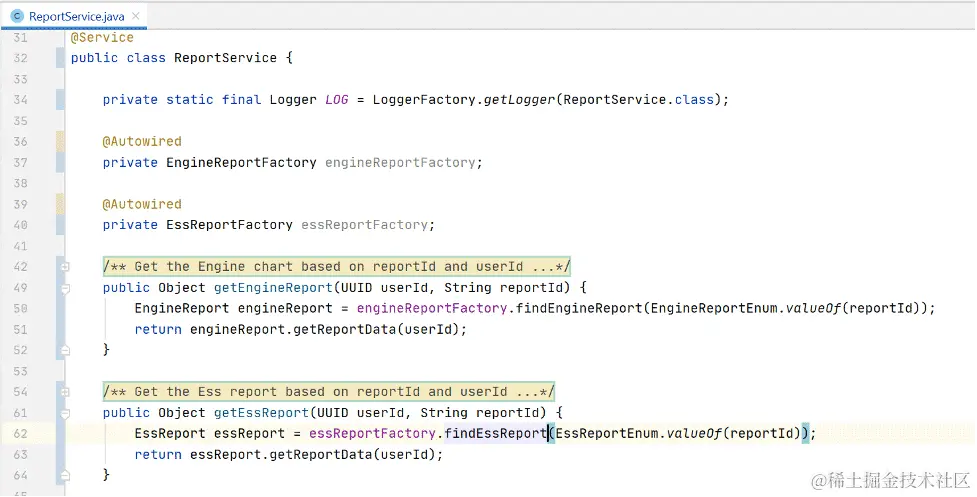This screenshot has height=497, width=977.
Task: Click the ReportService.class argument on line 34
Action: coord(639,100)
